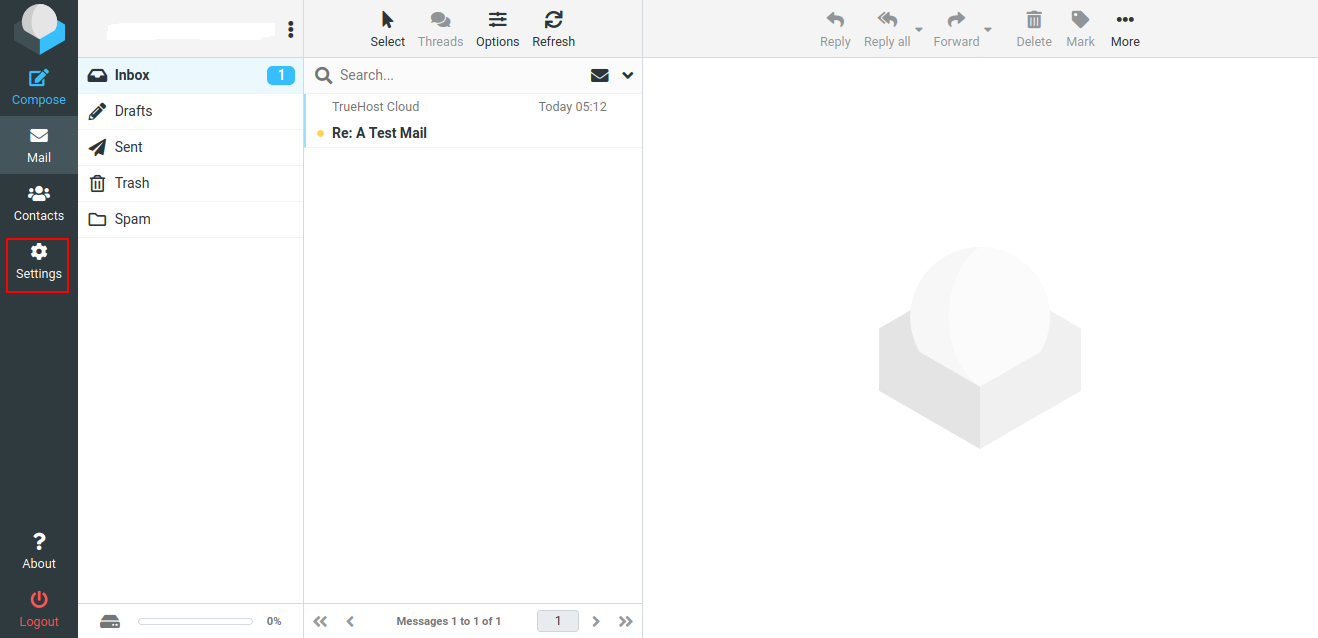
Task: Open message list Options
Action: click(497, 27)
